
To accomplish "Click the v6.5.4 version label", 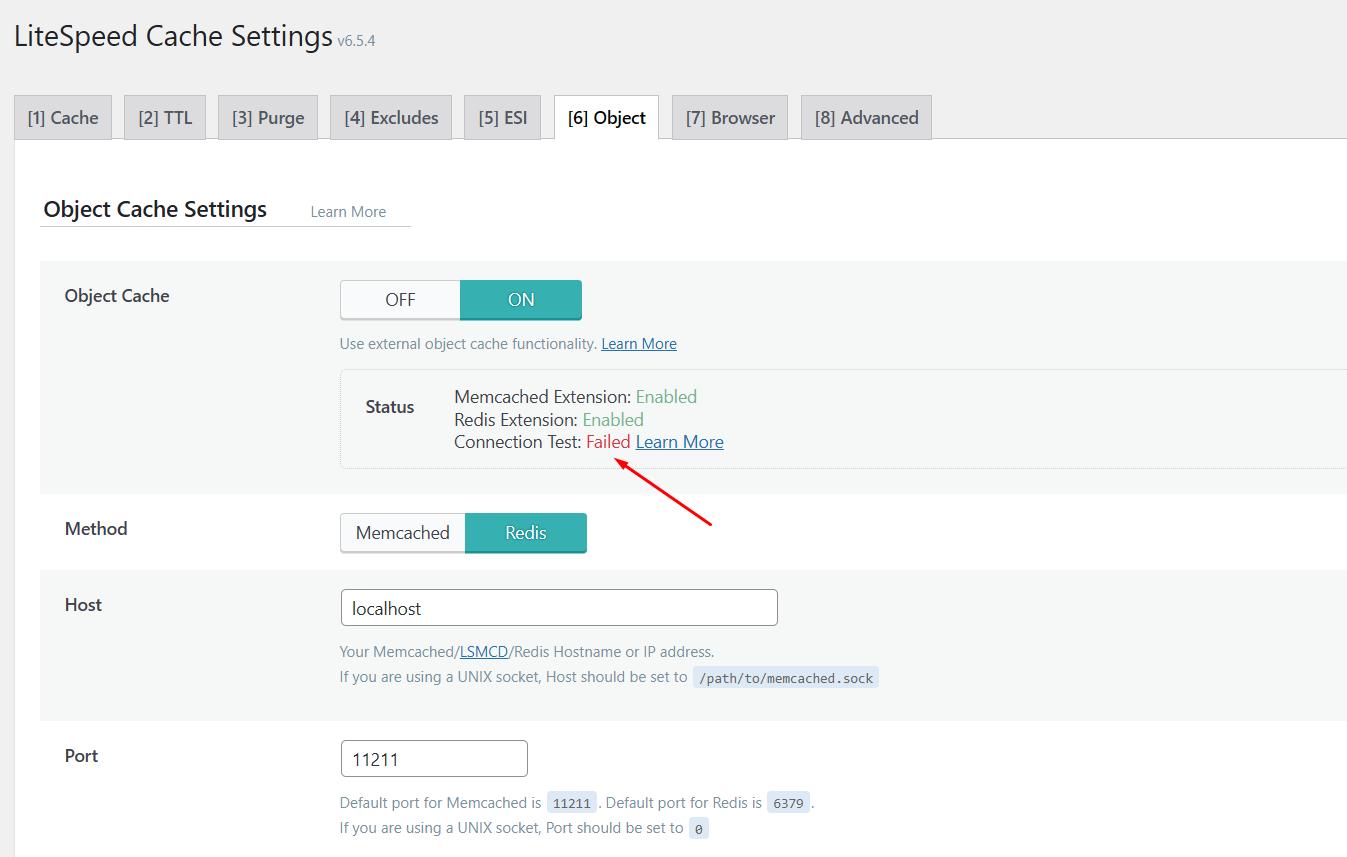I will [x=356, y=42].
